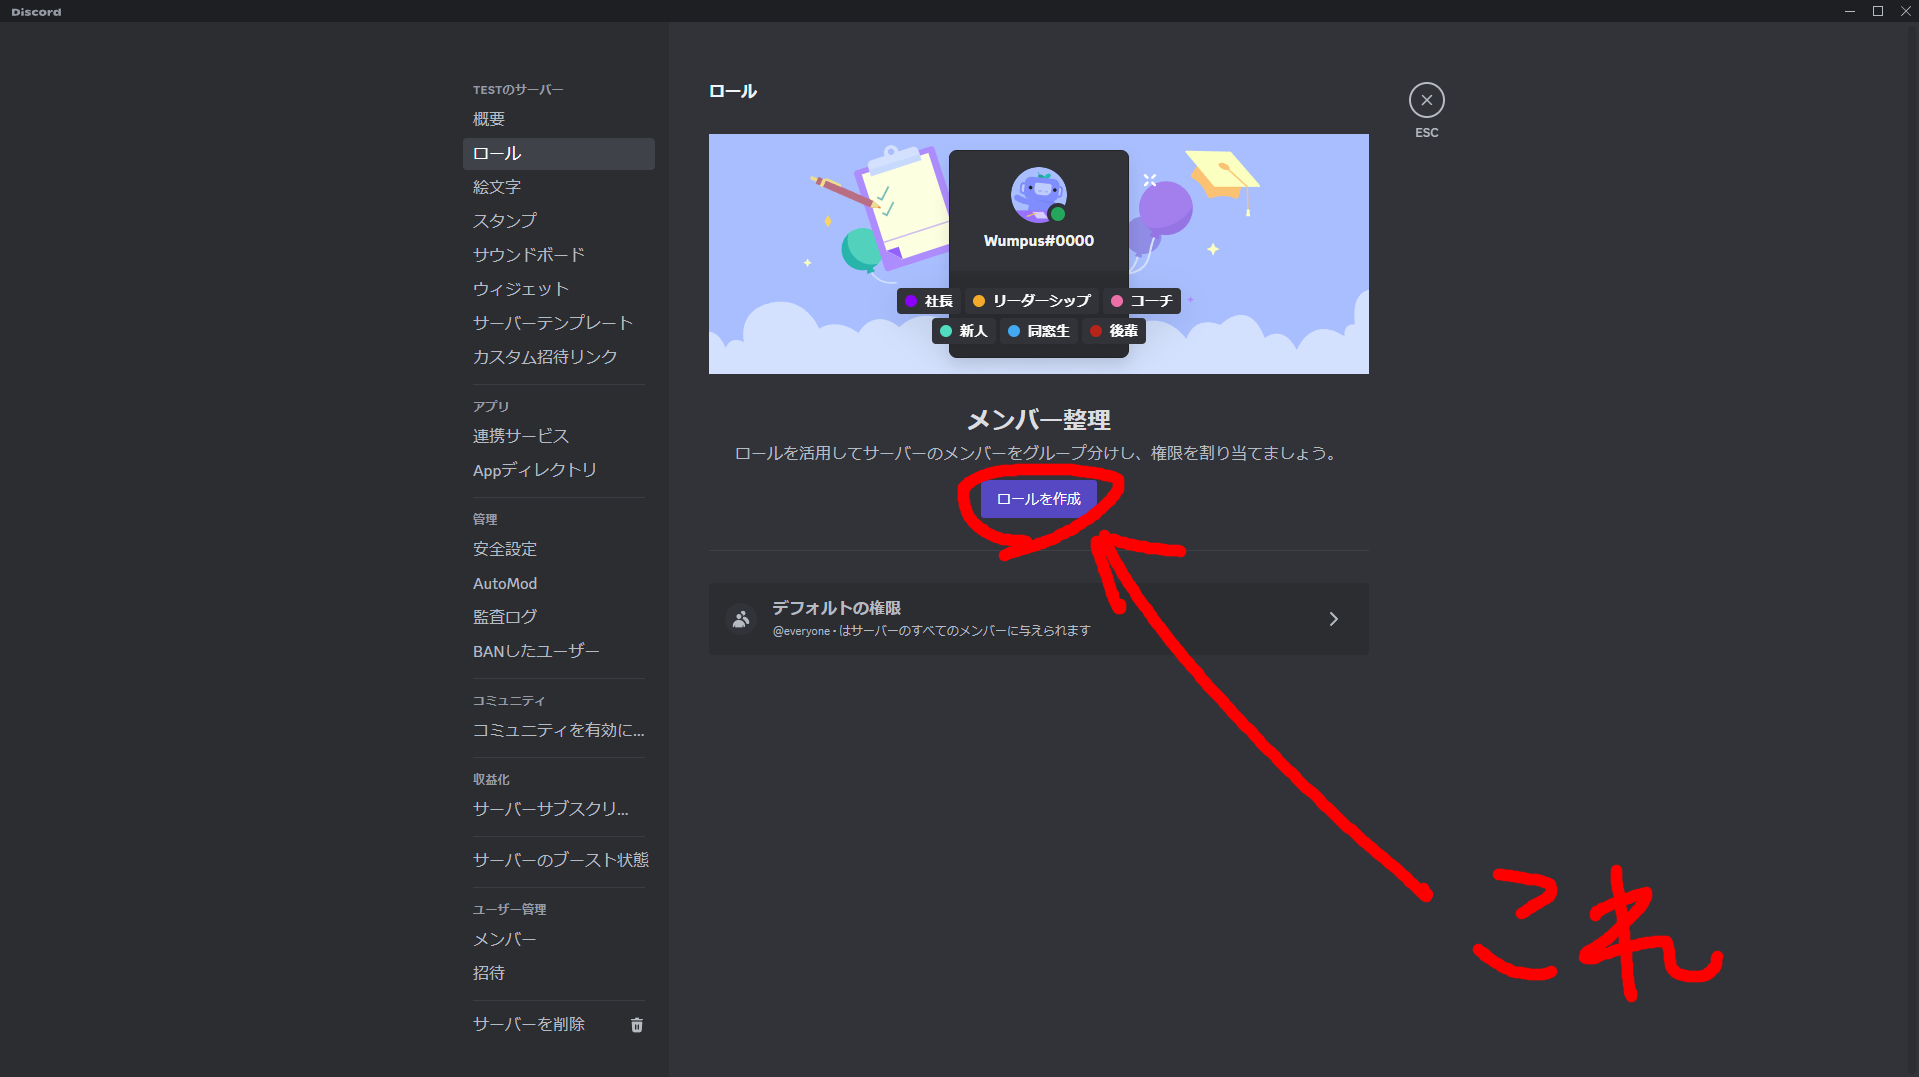Select the ロール tab in the sidebar
The height and width of the screenshot is (1077, 1919).
tap(497, 153)
